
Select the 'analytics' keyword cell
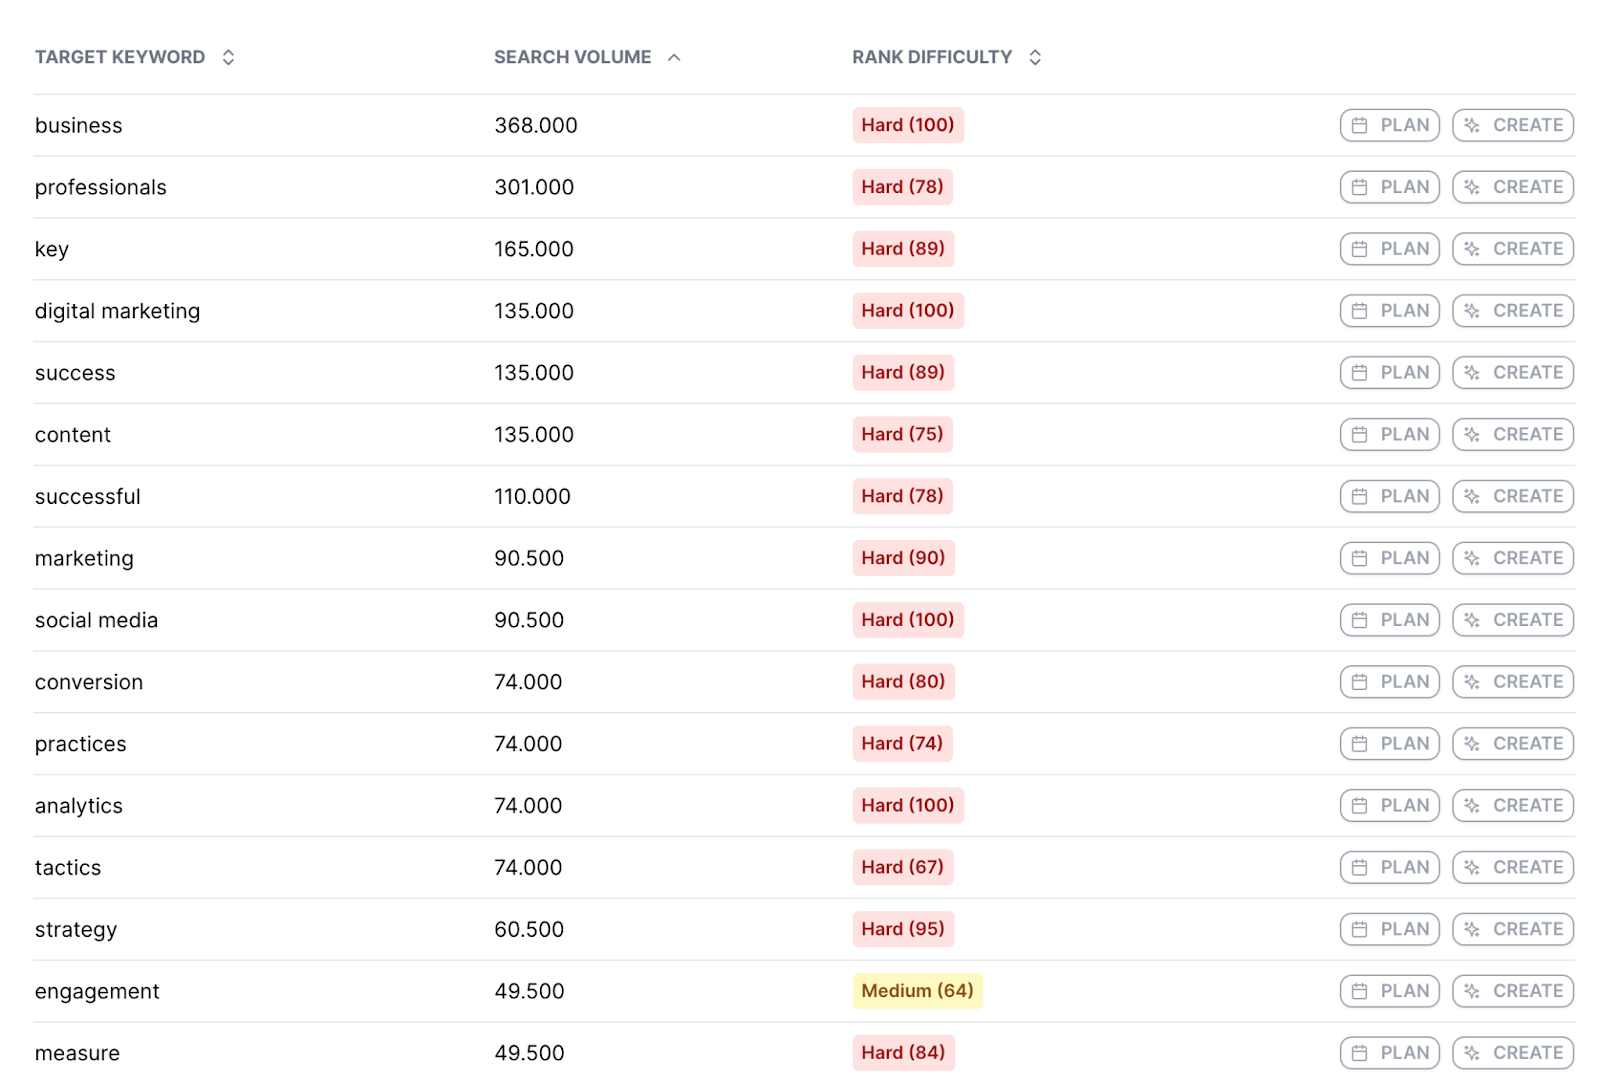79,806
